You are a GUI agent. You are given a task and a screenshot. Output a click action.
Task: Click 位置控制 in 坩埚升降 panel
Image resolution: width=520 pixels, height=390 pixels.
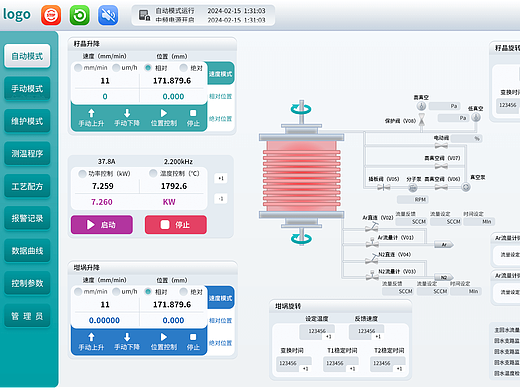(164, 342)
